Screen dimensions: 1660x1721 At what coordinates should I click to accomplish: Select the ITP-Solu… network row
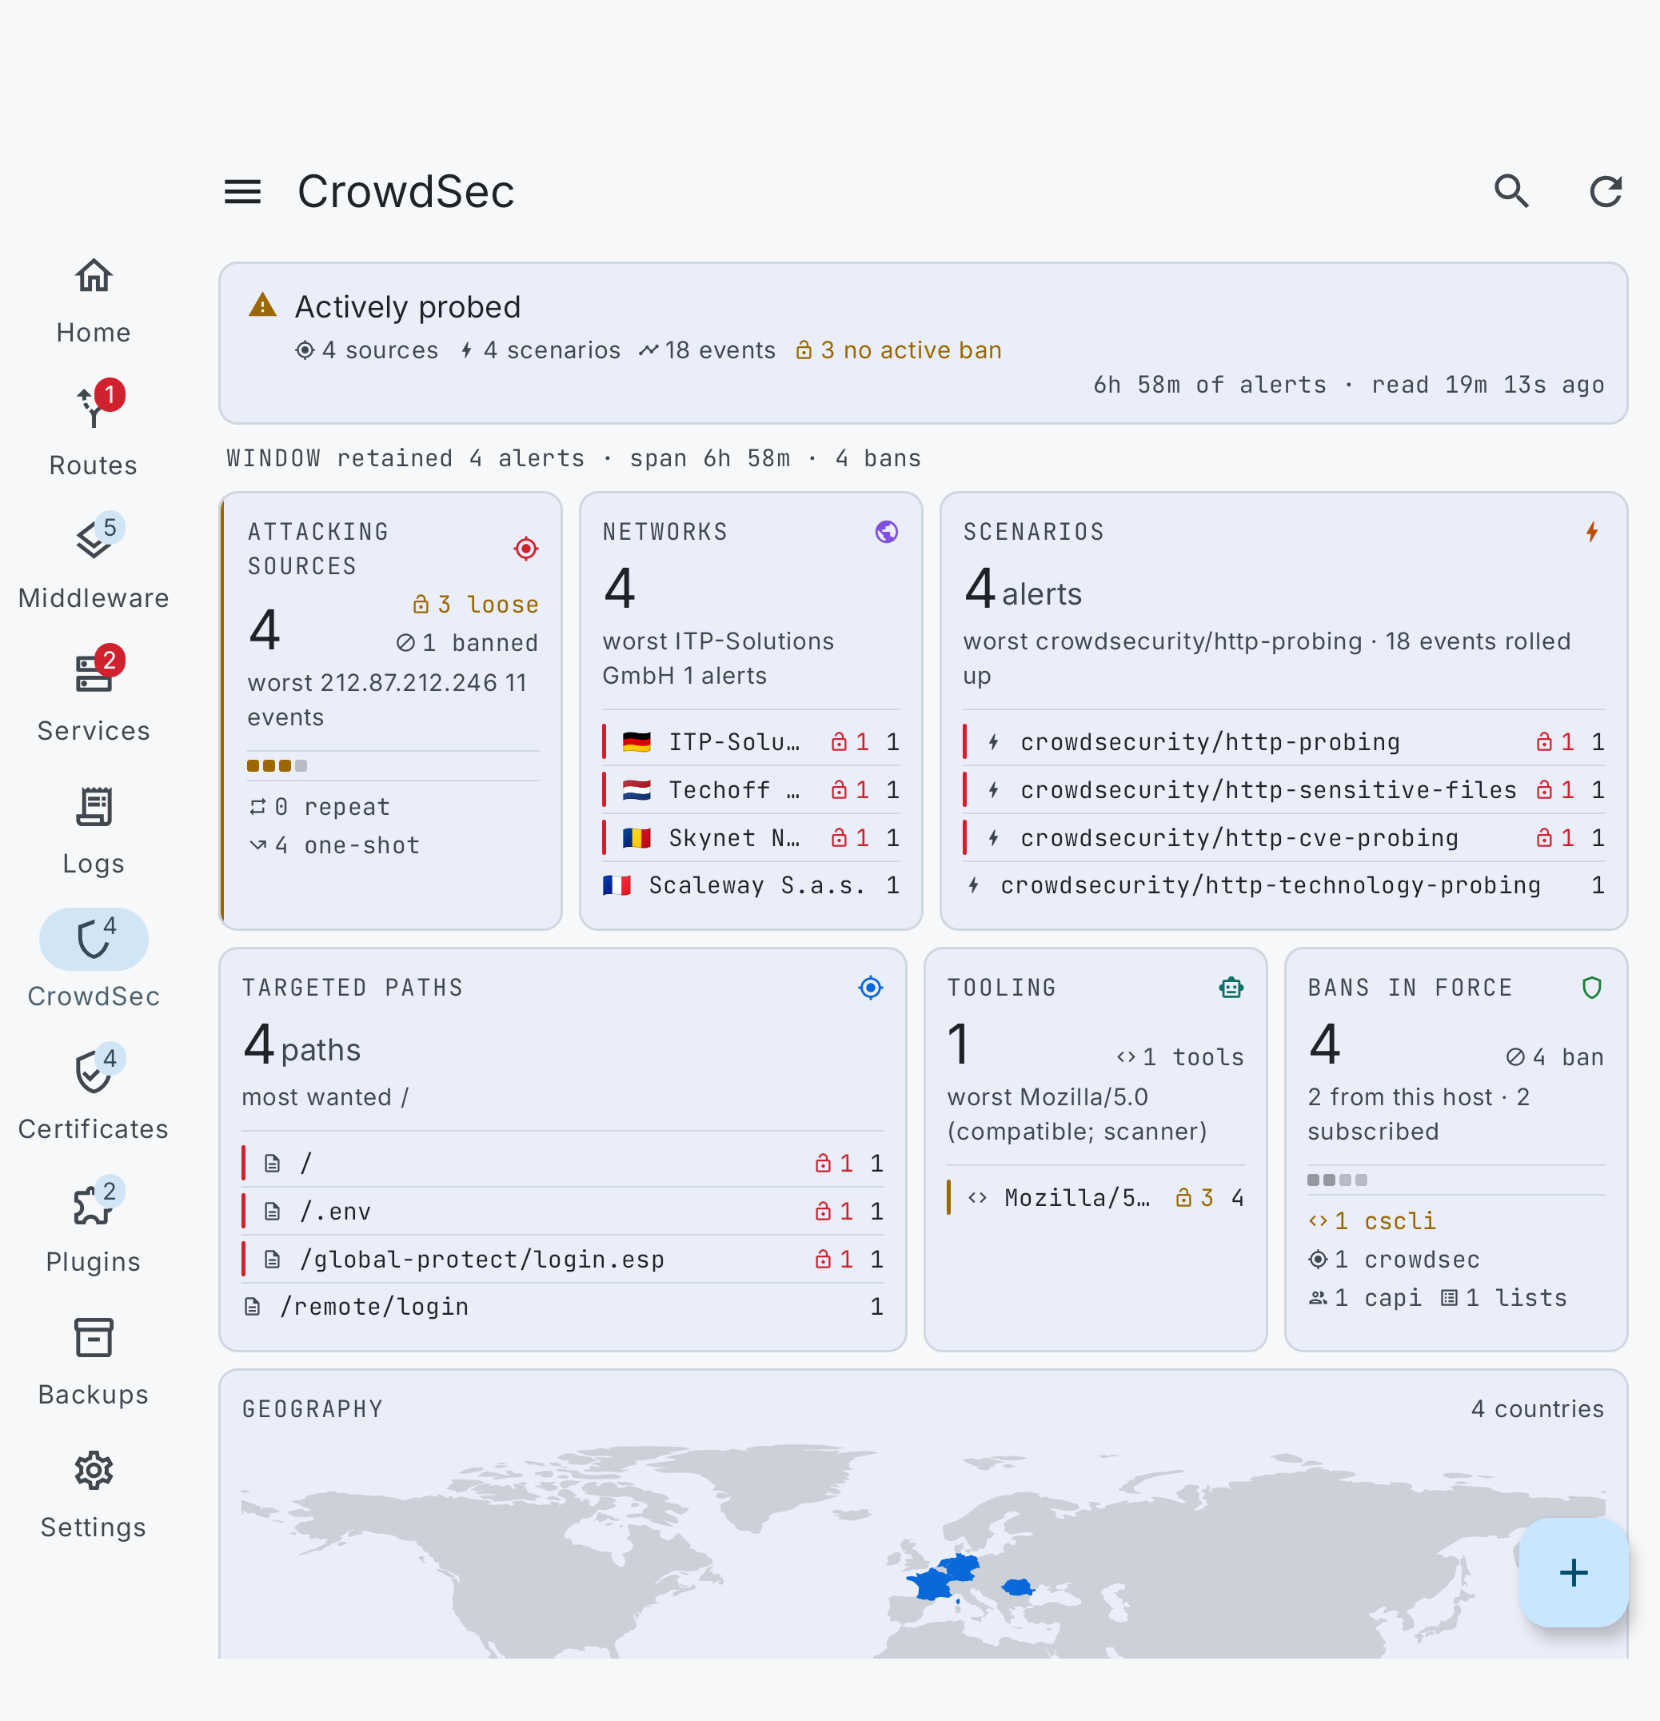pyautogui.click(x=751, y=742)
